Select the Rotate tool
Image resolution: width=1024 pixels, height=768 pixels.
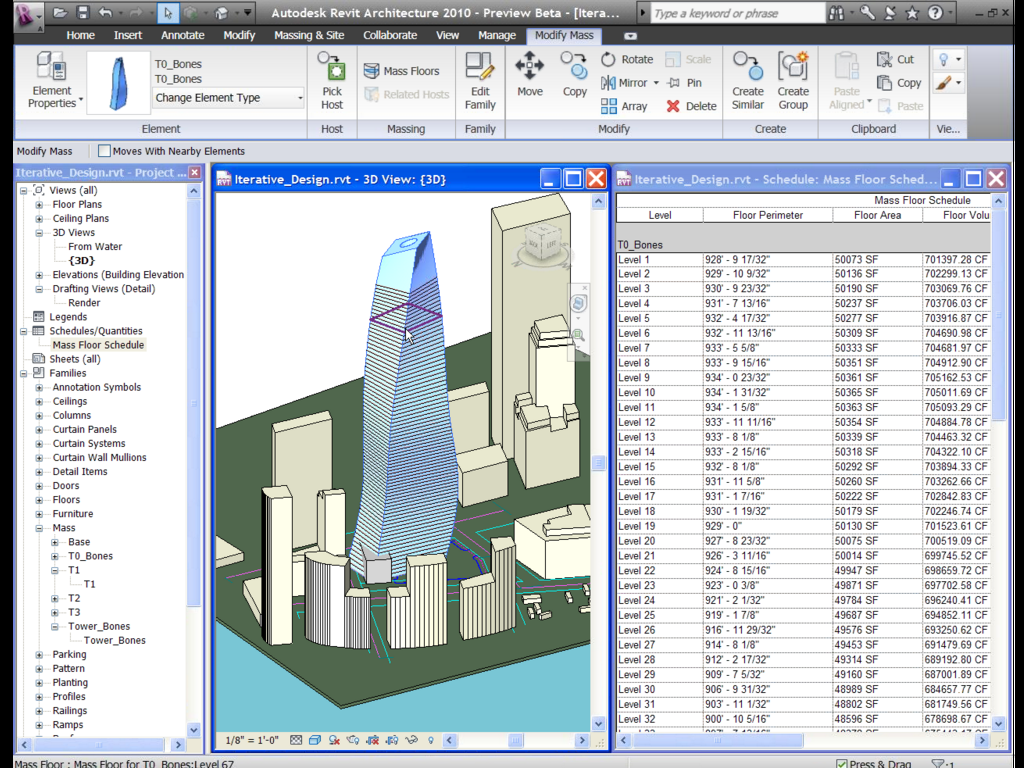point(627,59)
